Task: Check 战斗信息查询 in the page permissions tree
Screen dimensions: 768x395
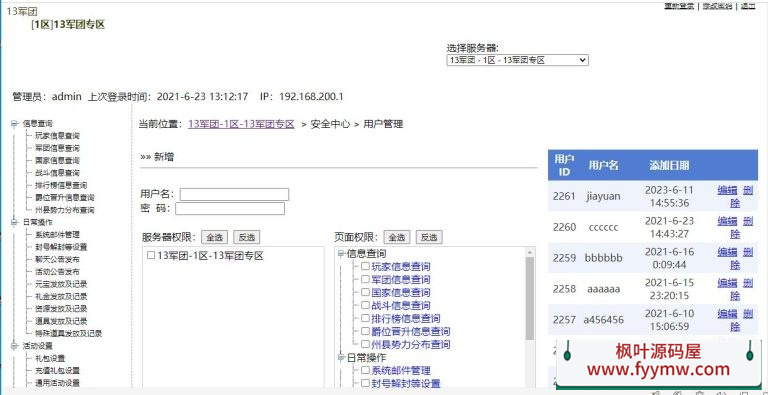Action: point(365,306)
